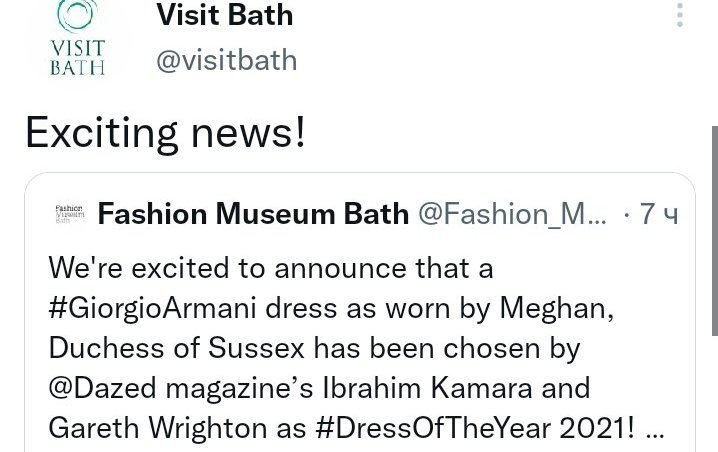Open the three-dot more options menu
718x452 pixels.
680,15
